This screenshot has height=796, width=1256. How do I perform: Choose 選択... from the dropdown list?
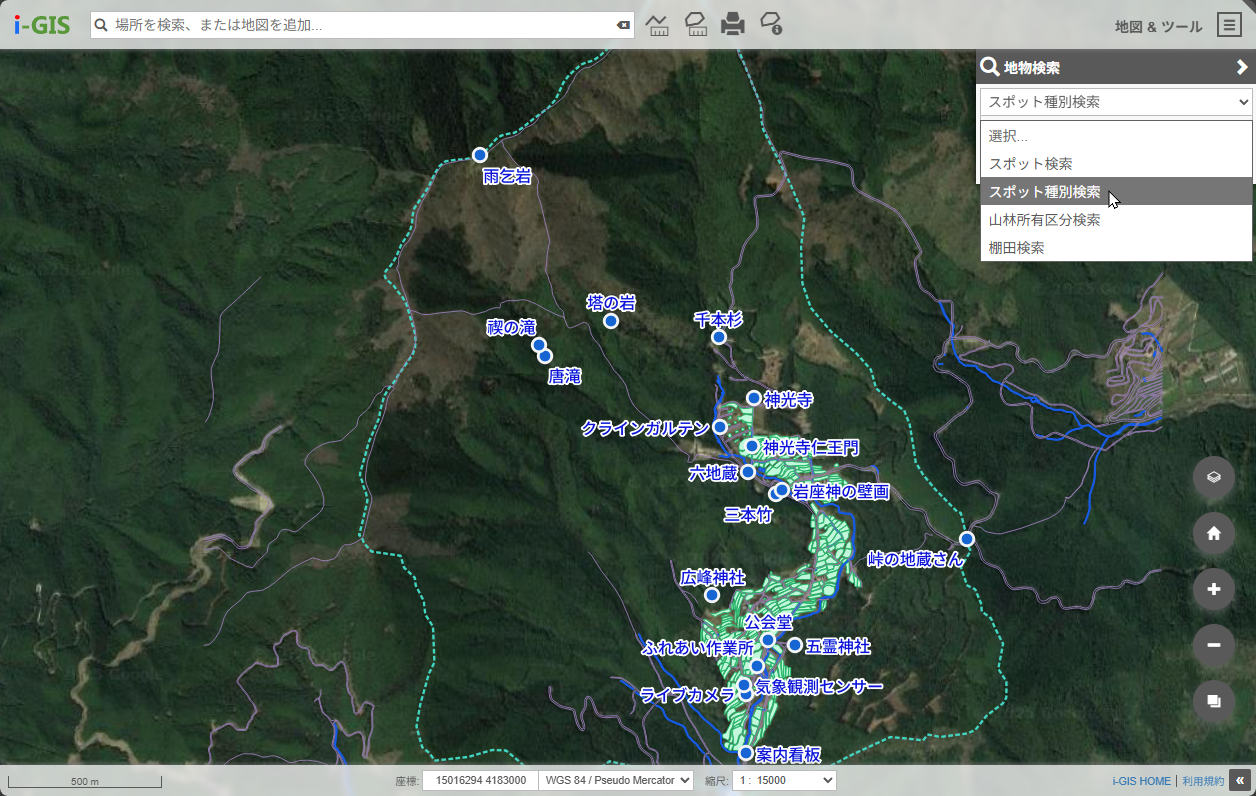tap(1116, 136)
